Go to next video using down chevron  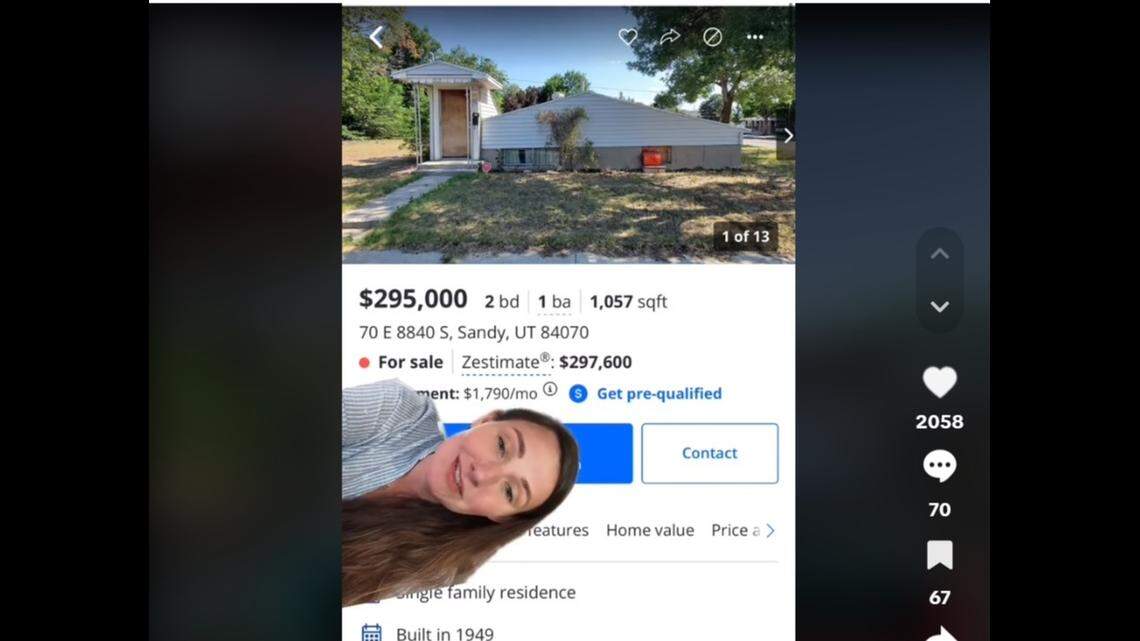939,307
